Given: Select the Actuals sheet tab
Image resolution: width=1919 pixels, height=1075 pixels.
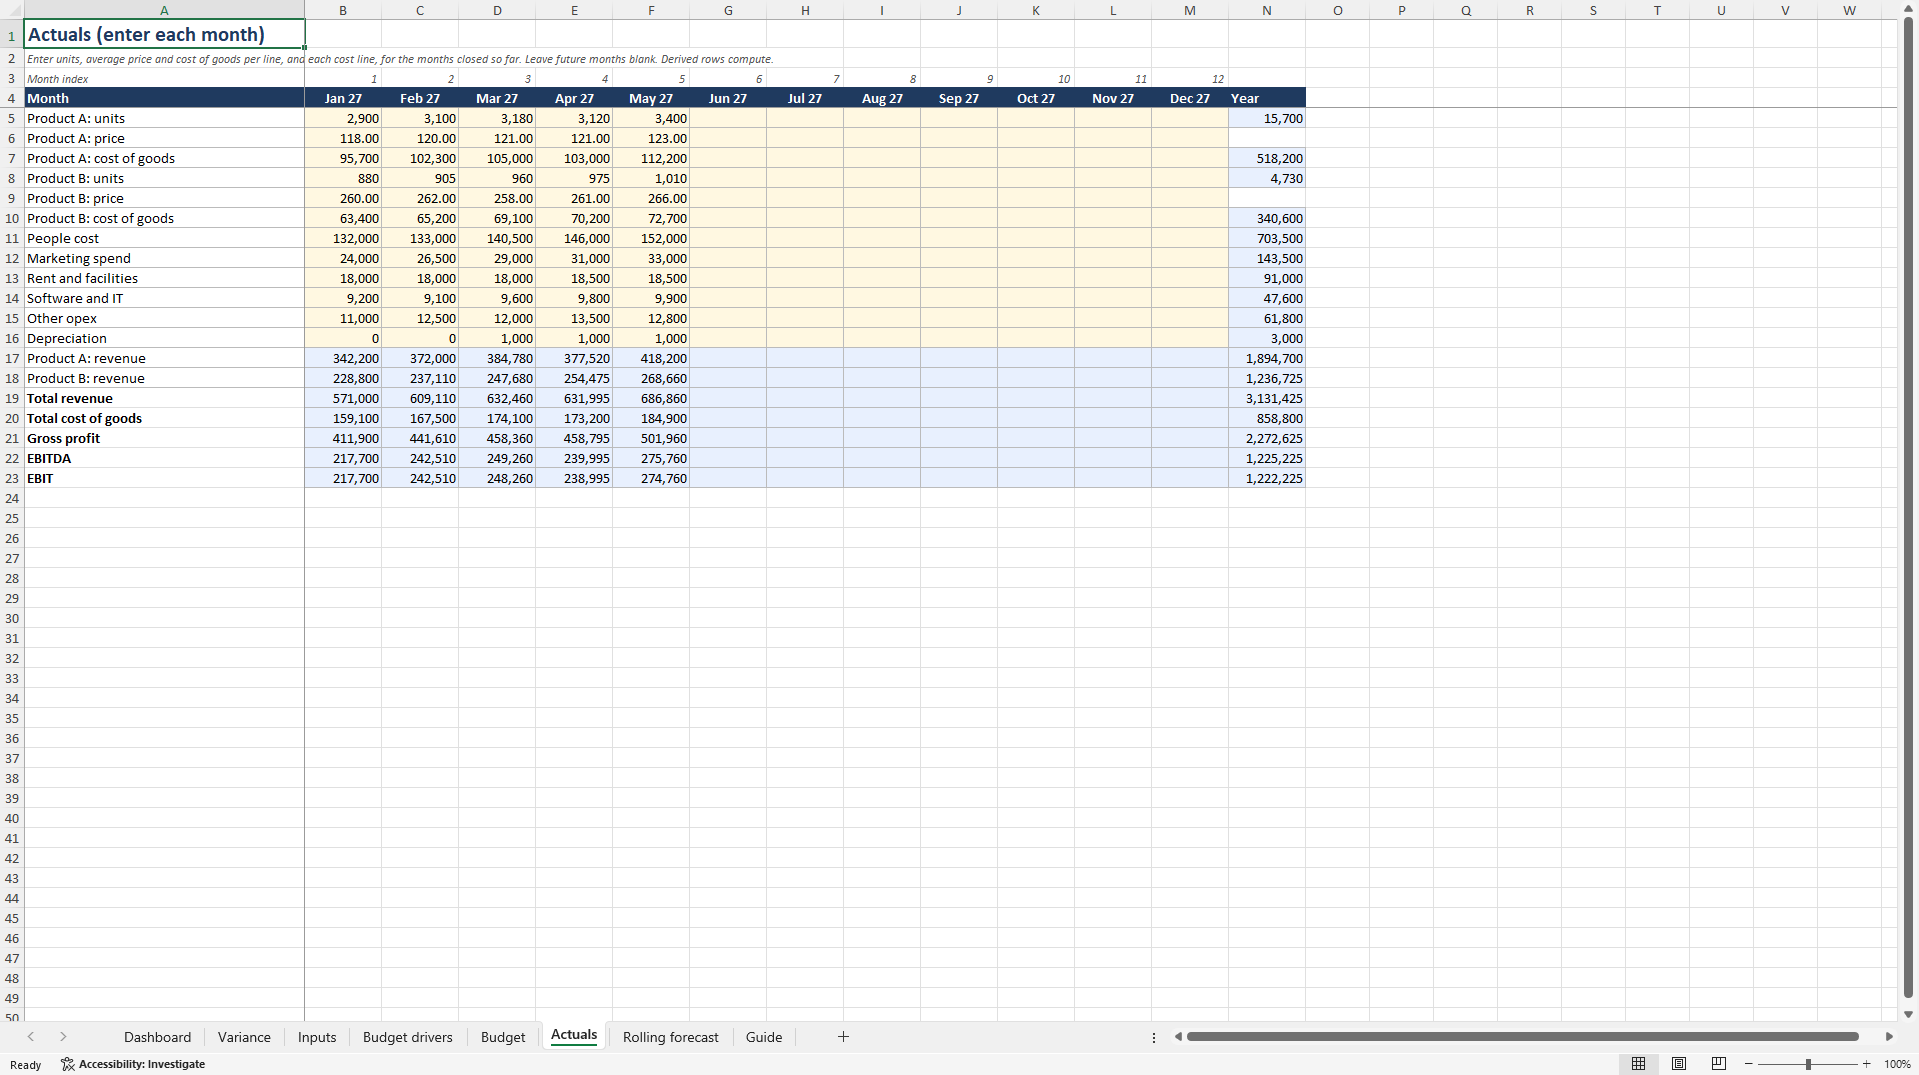Looking at the screenshot, I should point(574,1036).
